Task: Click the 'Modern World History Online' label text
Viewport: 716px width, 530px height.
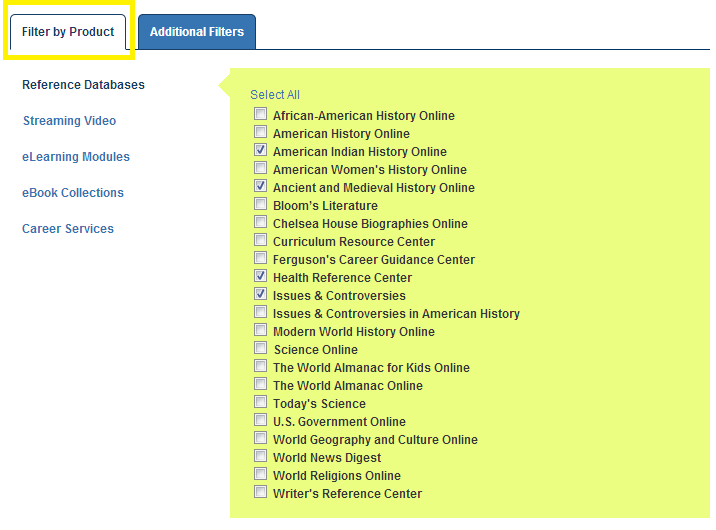Action: coord(354,332)
